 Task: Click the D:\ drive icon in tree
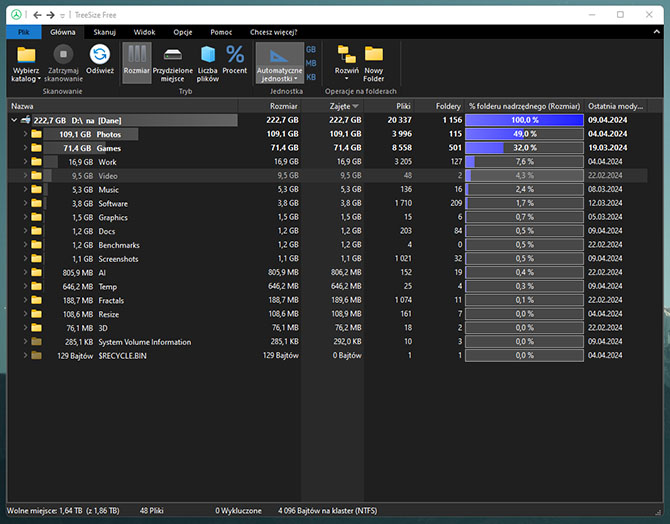(x=26, y=120)
